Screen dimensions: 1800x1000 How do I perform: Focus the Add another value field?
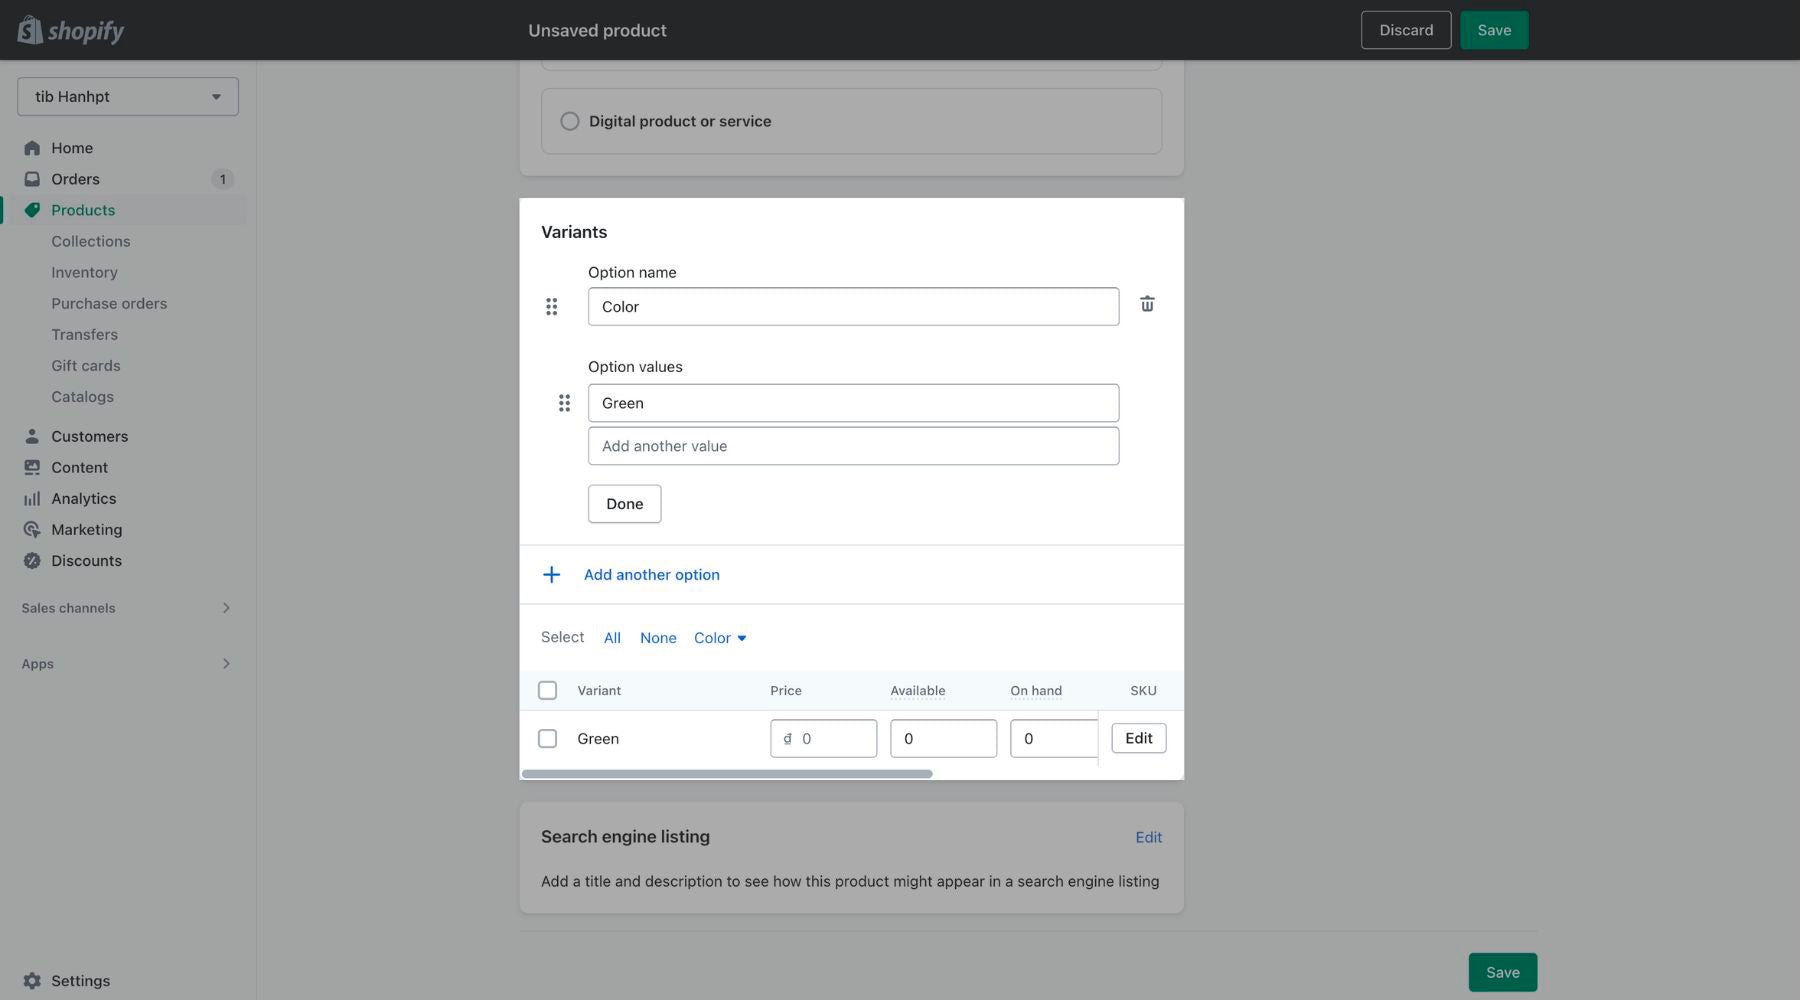tap(853, 446)
